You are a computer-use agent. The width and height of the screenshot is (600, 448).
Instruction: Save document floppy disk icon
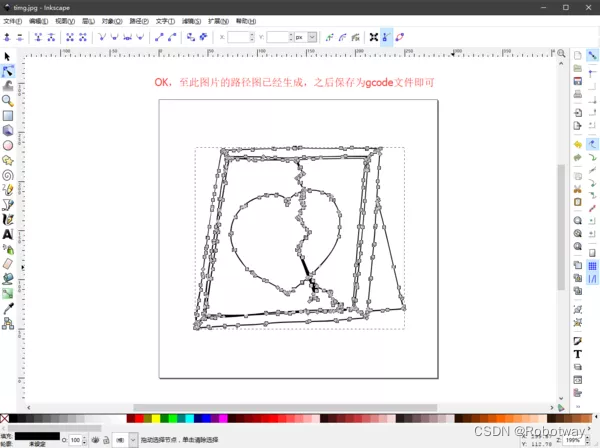tap(578, 81)
